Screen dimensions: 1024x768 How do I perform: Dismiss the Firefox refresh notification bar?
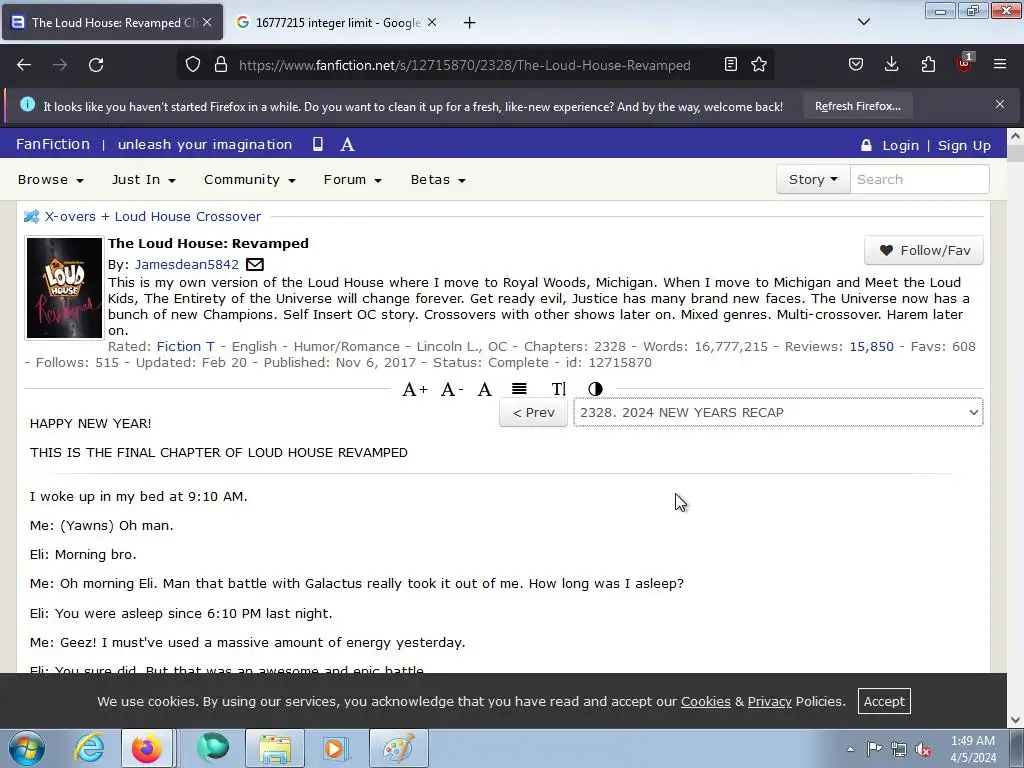pos(1000,104)
